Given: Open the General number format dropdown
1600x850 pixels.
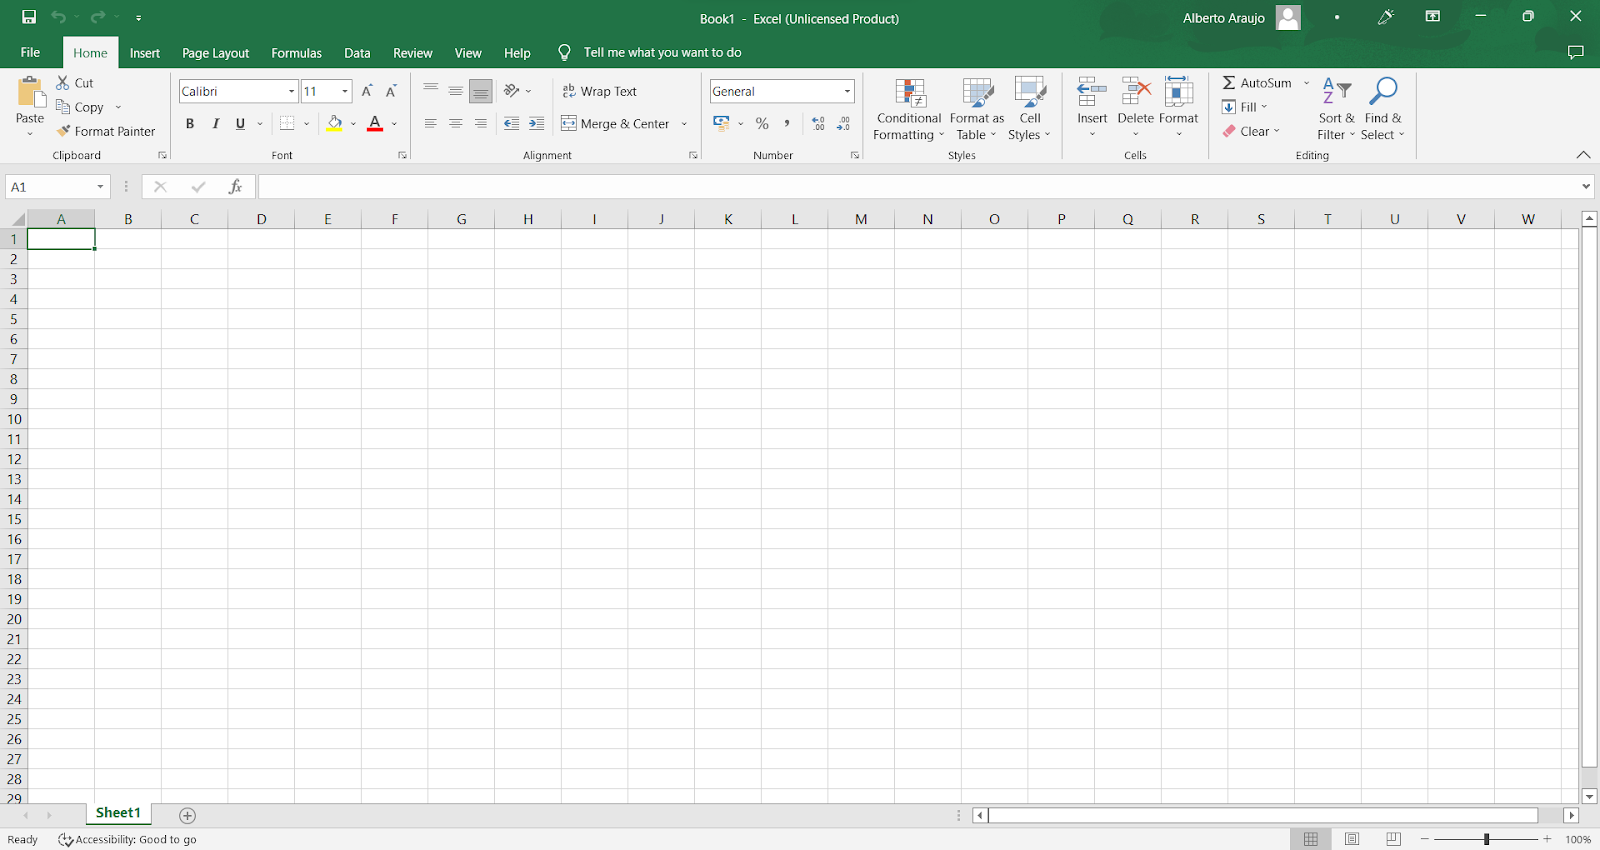Looking at the screenshot, I should coord(847,91).
